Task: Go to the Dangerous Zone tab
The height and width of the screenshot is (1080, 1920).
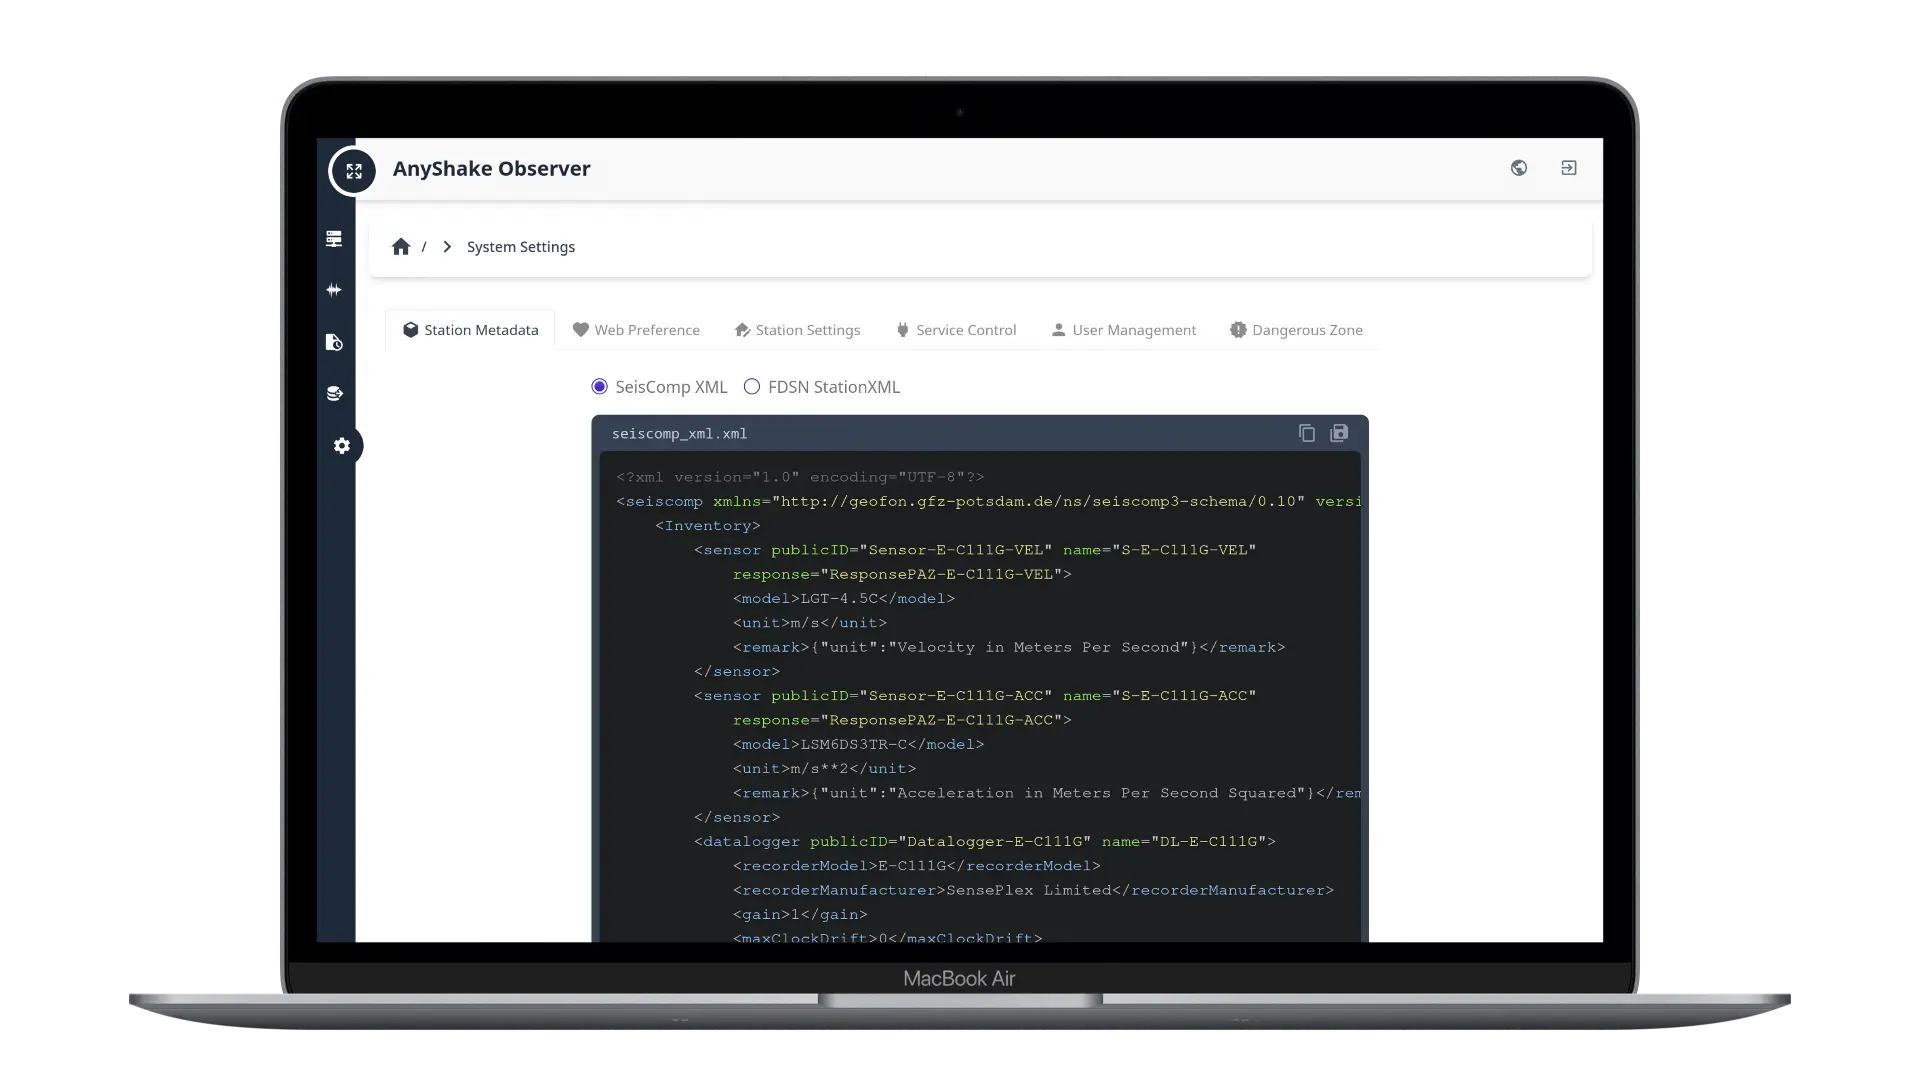Action: [1296, 330]
